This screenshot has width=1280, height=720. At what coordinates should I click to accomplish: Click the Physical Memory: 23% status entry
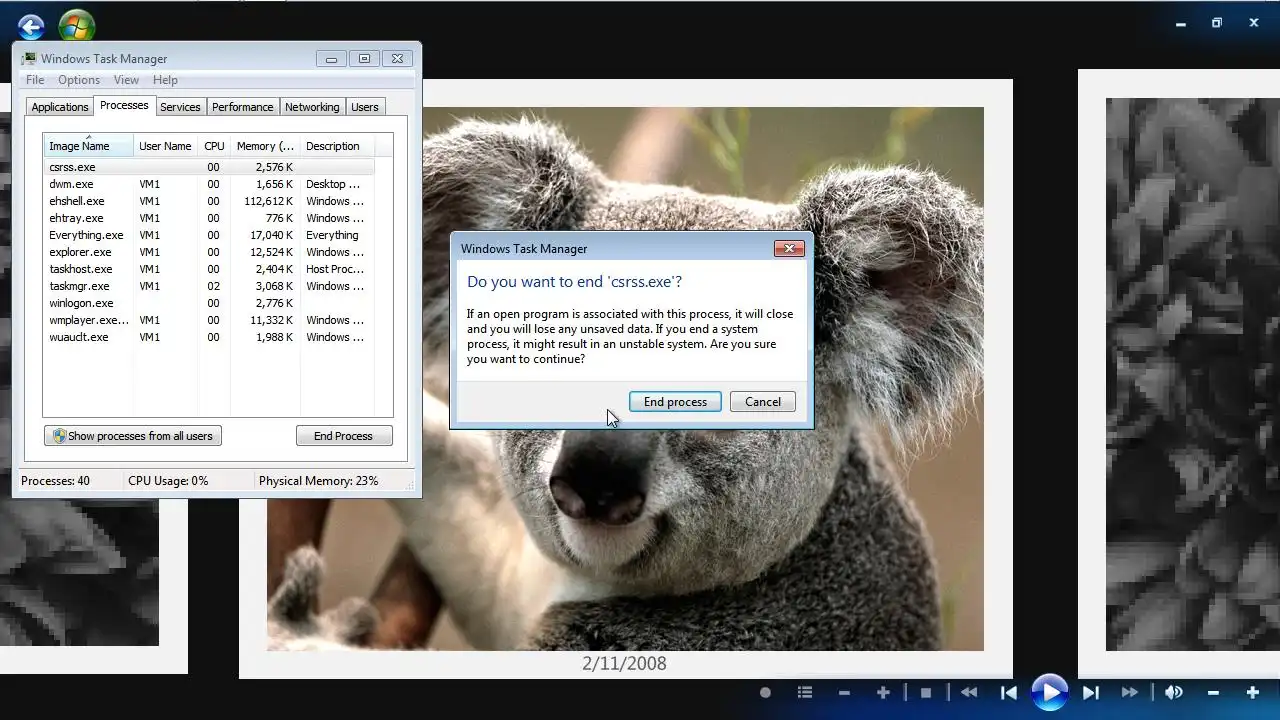coord(318,481)
